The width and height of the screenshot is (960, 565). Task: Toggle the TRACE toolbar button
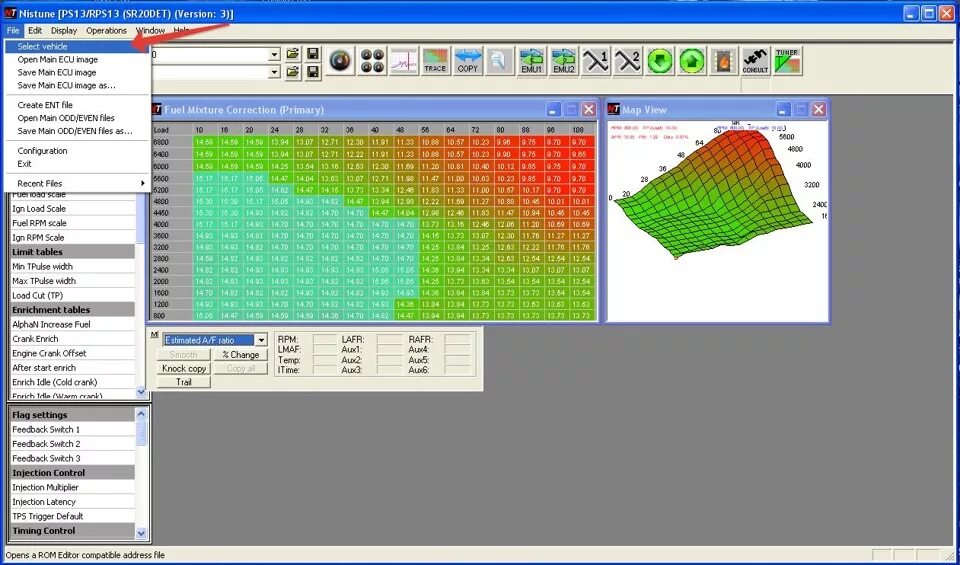(435, 61)
